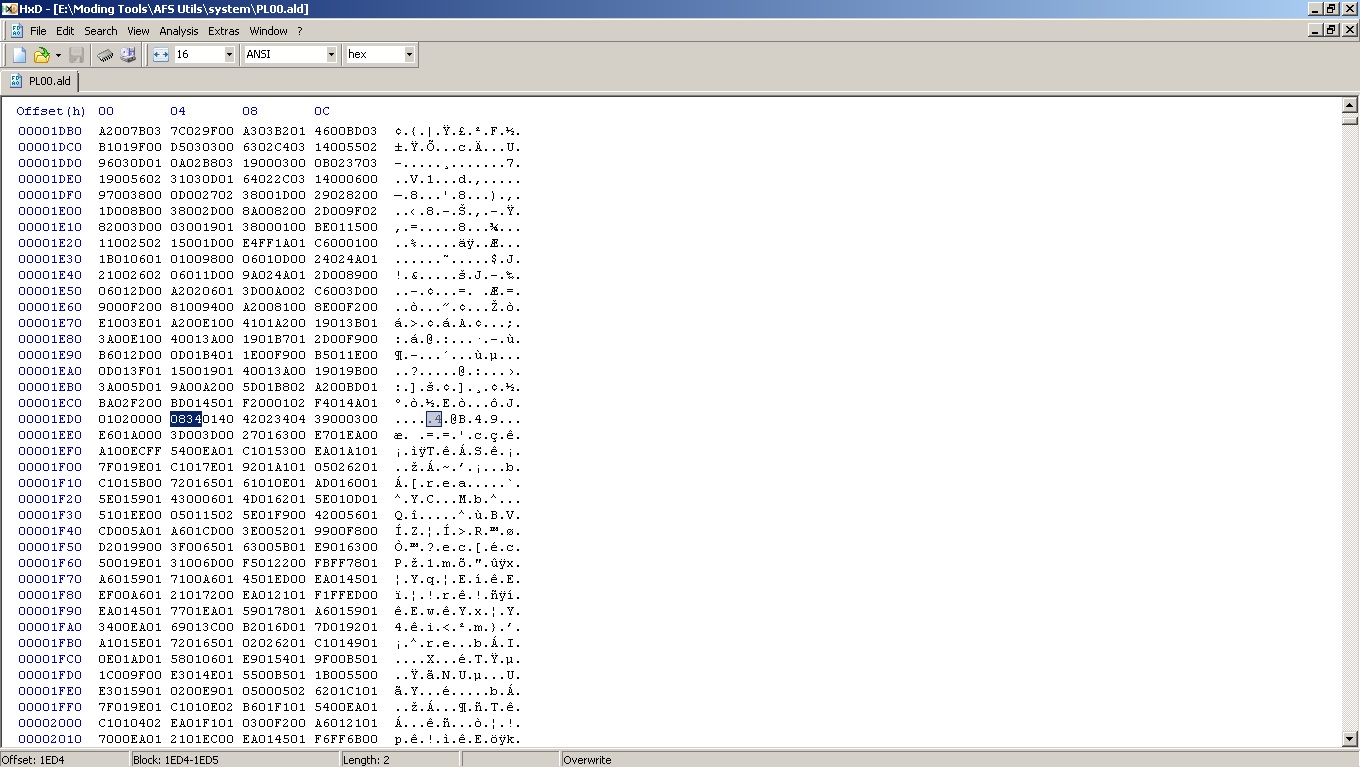
Task: Click hex group 39000300 in row 00001ED0
Action: (346, 419)
